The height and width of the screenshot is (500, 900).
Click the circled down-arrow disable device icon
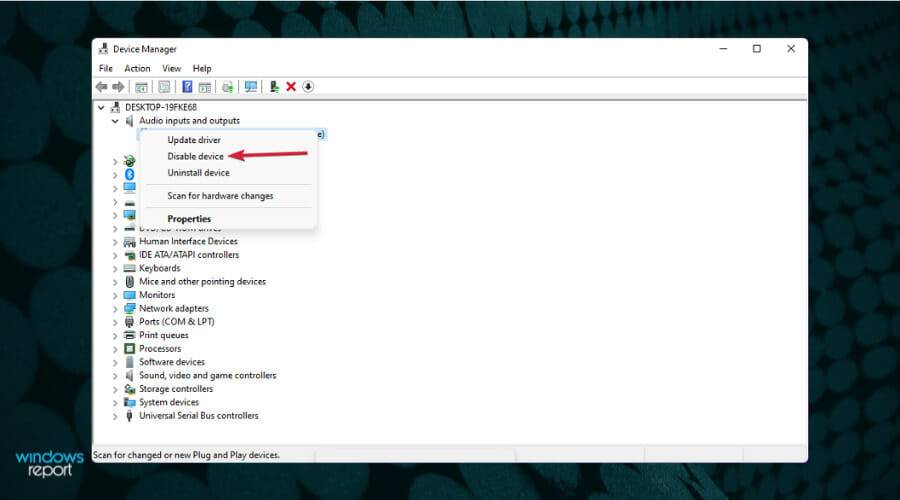(308, 87)
